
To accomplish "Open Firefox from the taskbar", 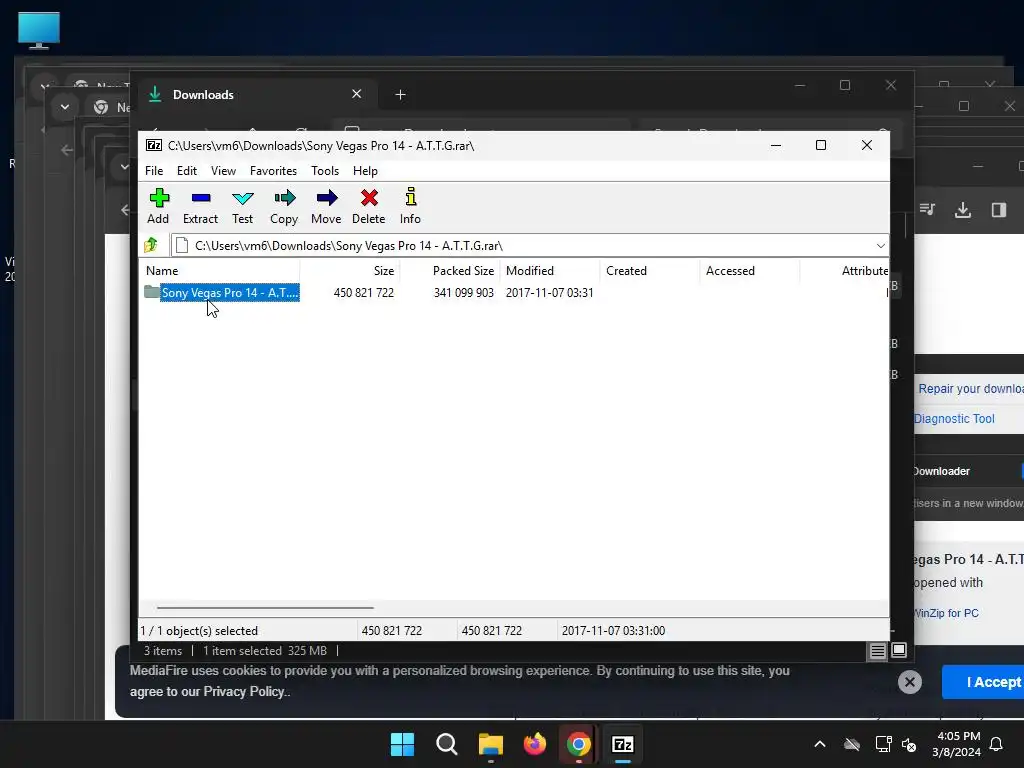I will (x=535, y=744).
